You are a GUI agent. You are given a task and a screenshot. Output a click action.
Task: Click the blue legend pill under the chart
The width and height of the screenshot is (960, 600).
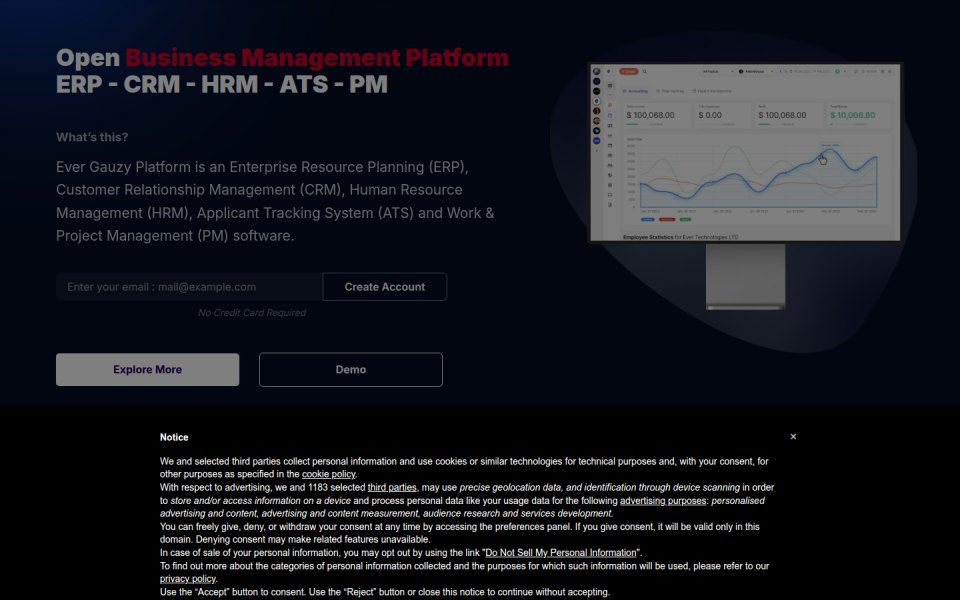(648, 219)
